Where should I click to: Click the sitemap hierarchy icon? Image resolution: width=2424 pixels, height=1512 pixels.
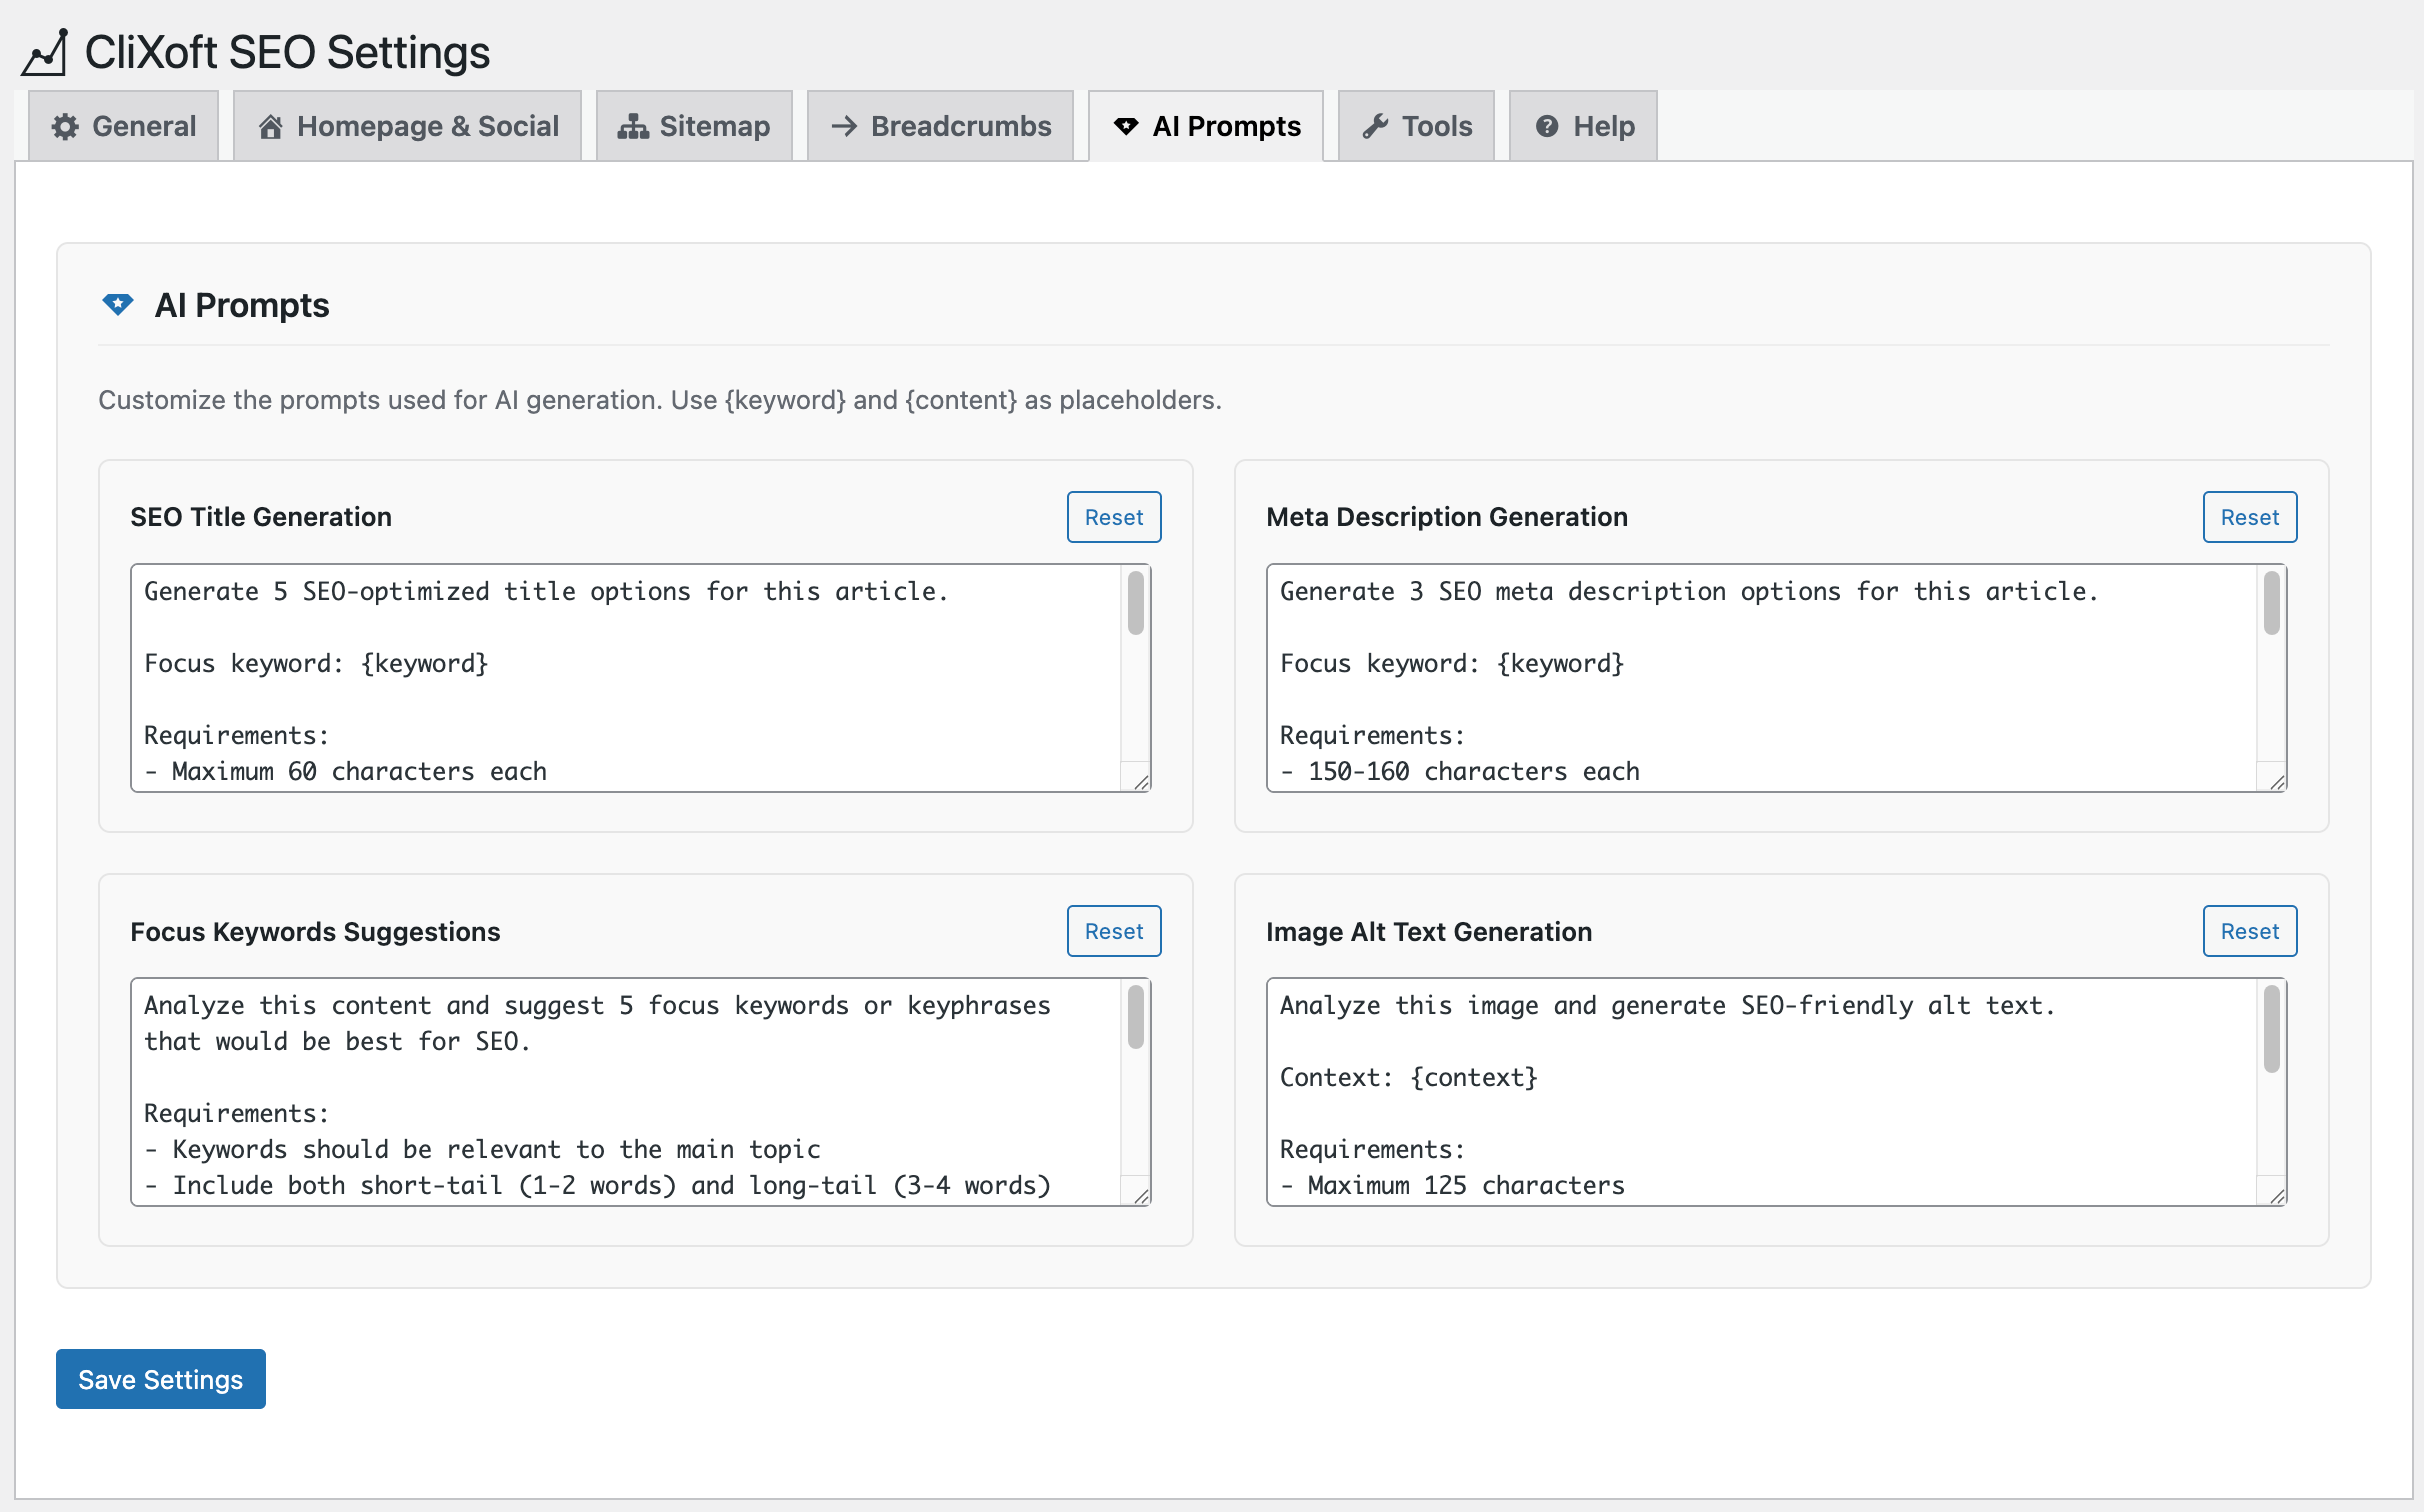tap(632, 127)
